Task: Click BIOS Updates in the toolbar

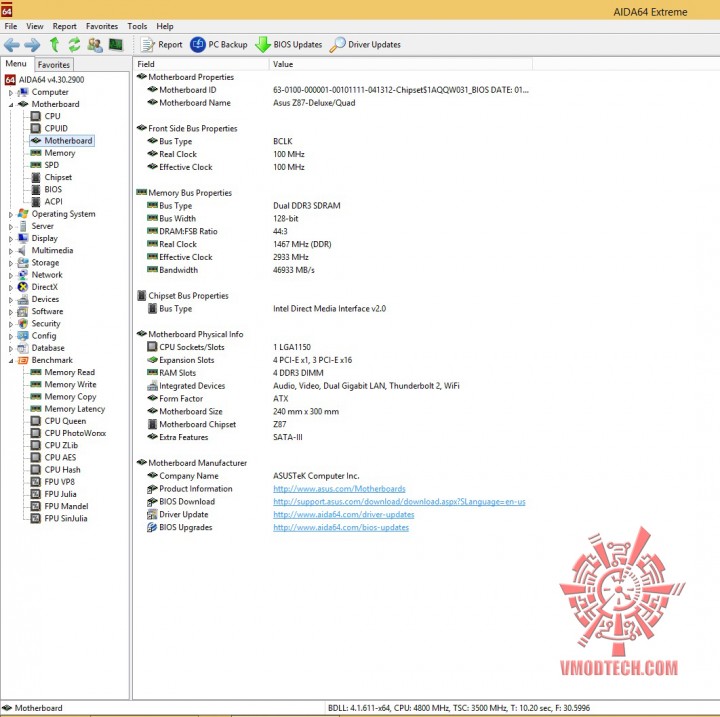Action: pos(289,45)
